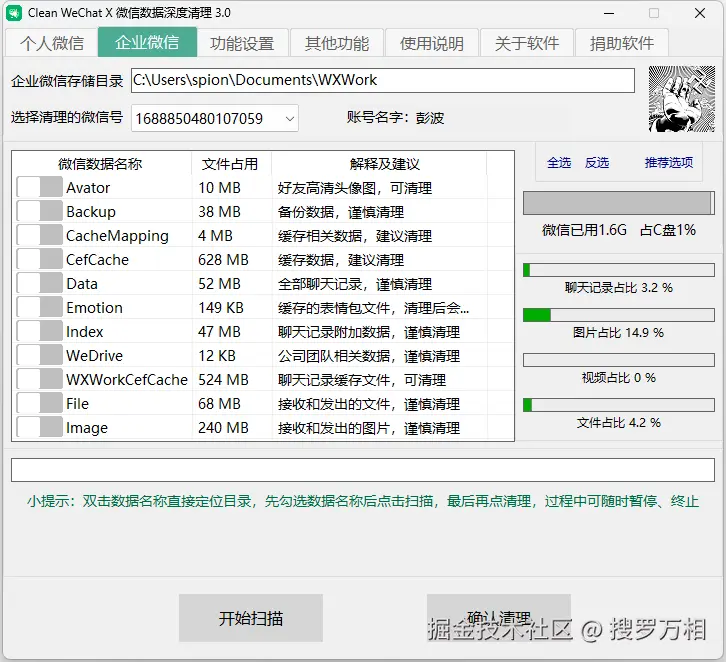726x662 pixels.
Task: Open the 其他功能 tab
Action: pos(337,43)
